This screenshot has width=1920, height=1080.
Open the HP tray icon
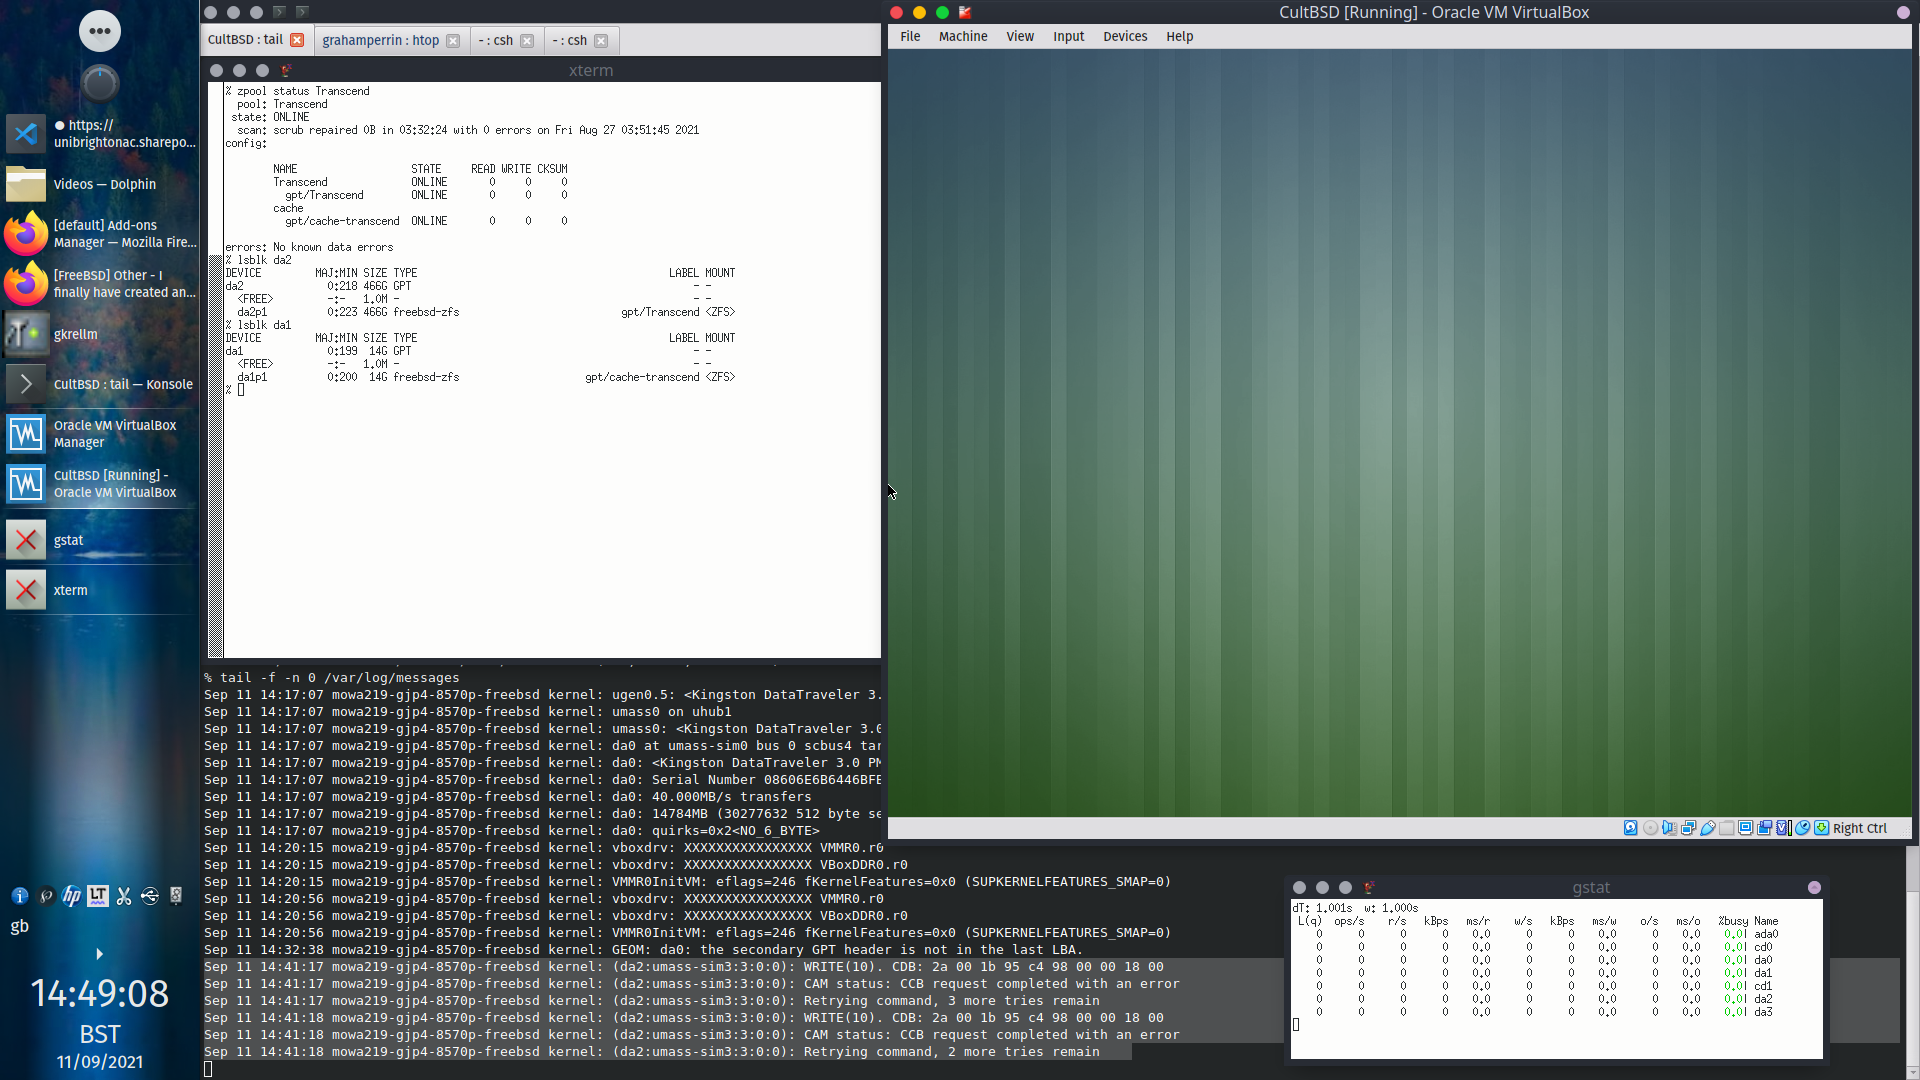coord(72,896)
